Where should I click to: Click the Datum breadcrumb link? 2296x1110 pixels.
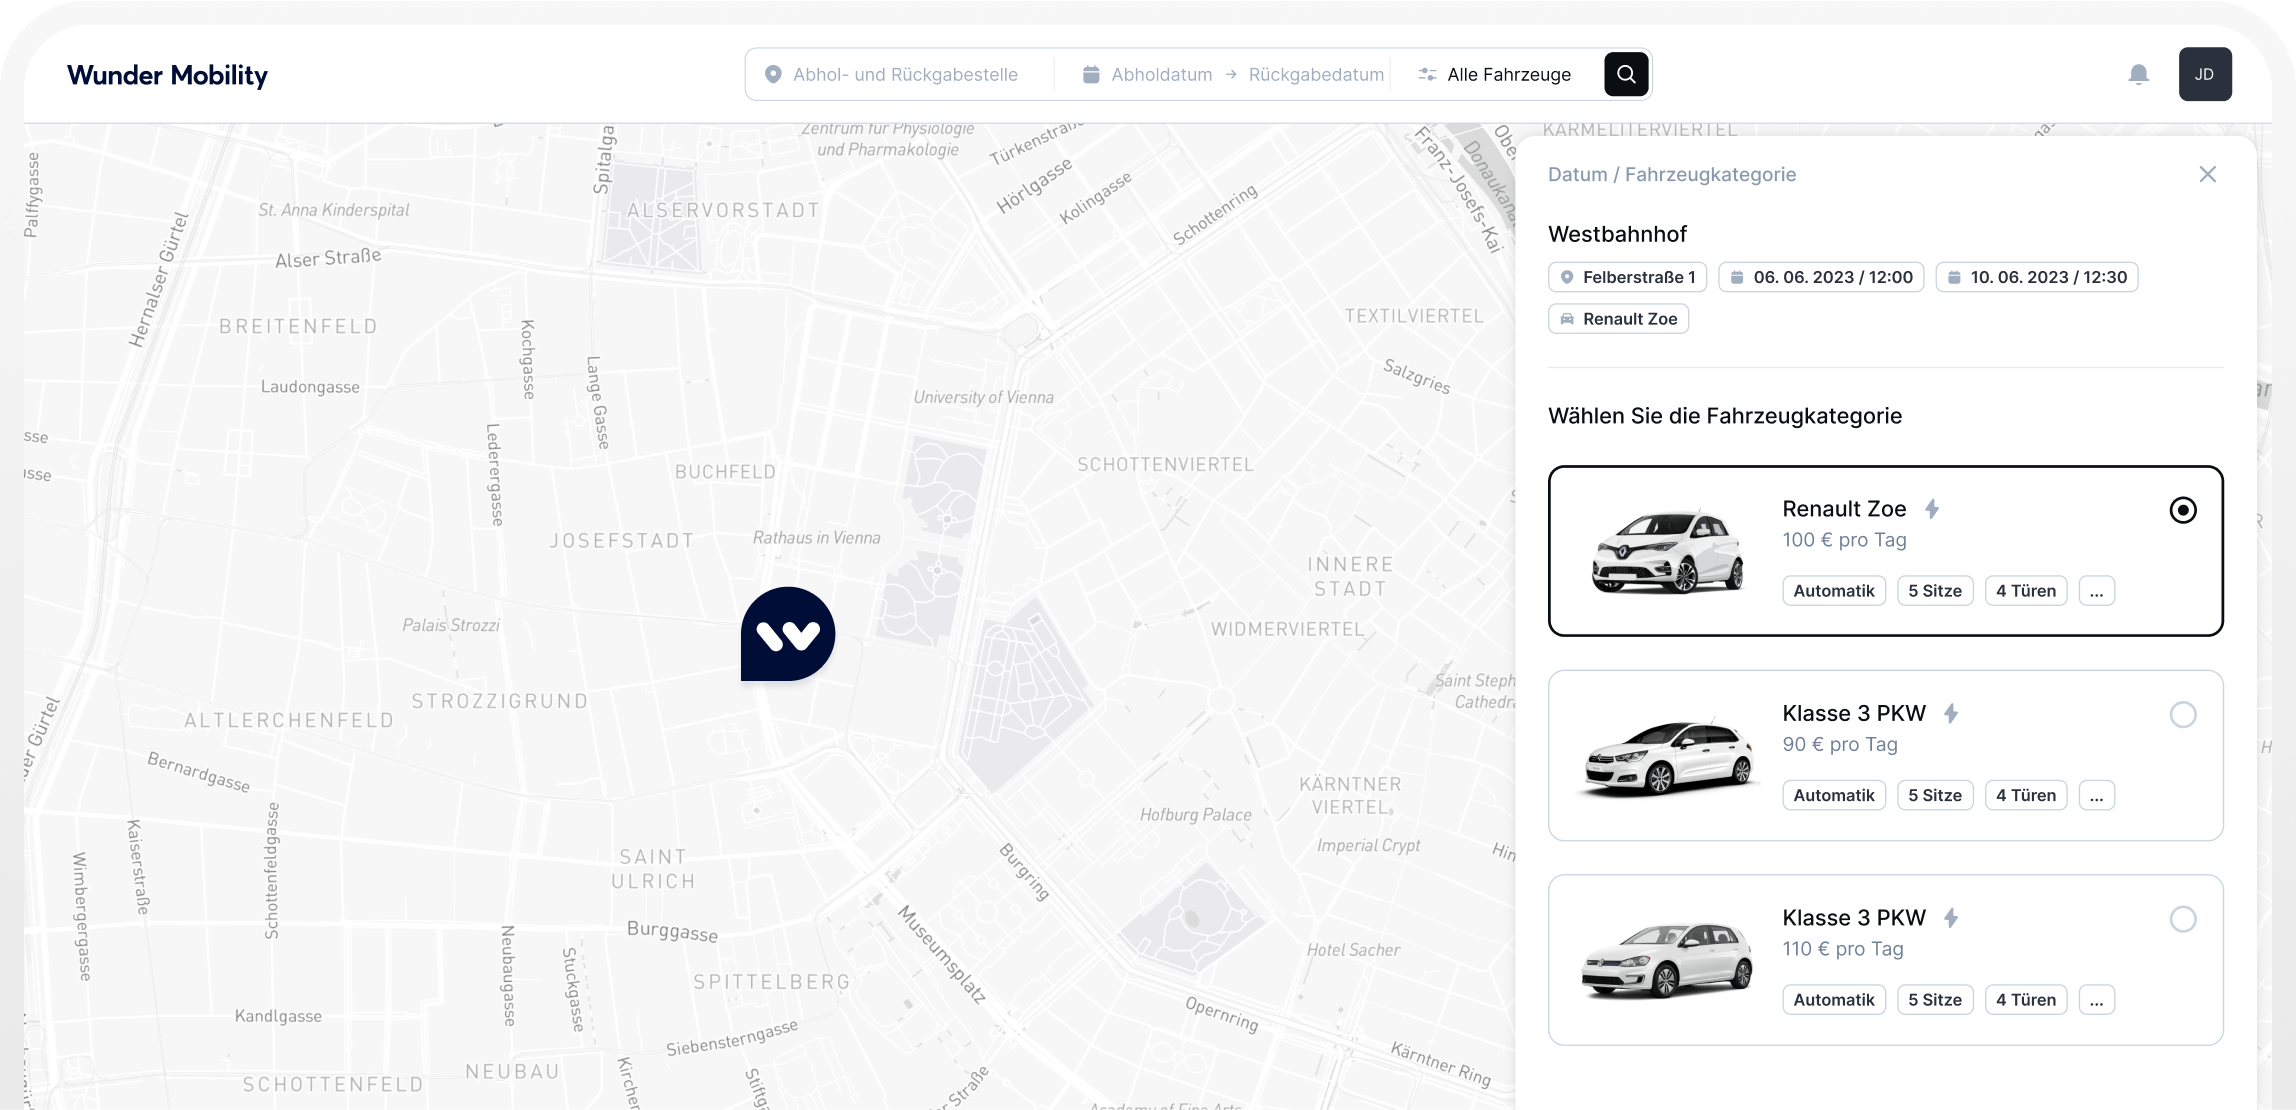[1577, 174]
